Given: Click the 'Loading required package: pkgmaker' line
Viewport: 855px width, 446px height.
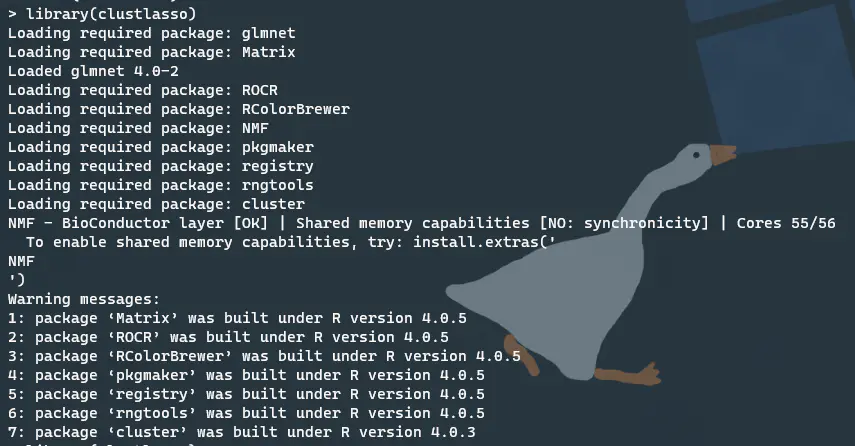Looking at the screenshot, I should click(161, 147).
